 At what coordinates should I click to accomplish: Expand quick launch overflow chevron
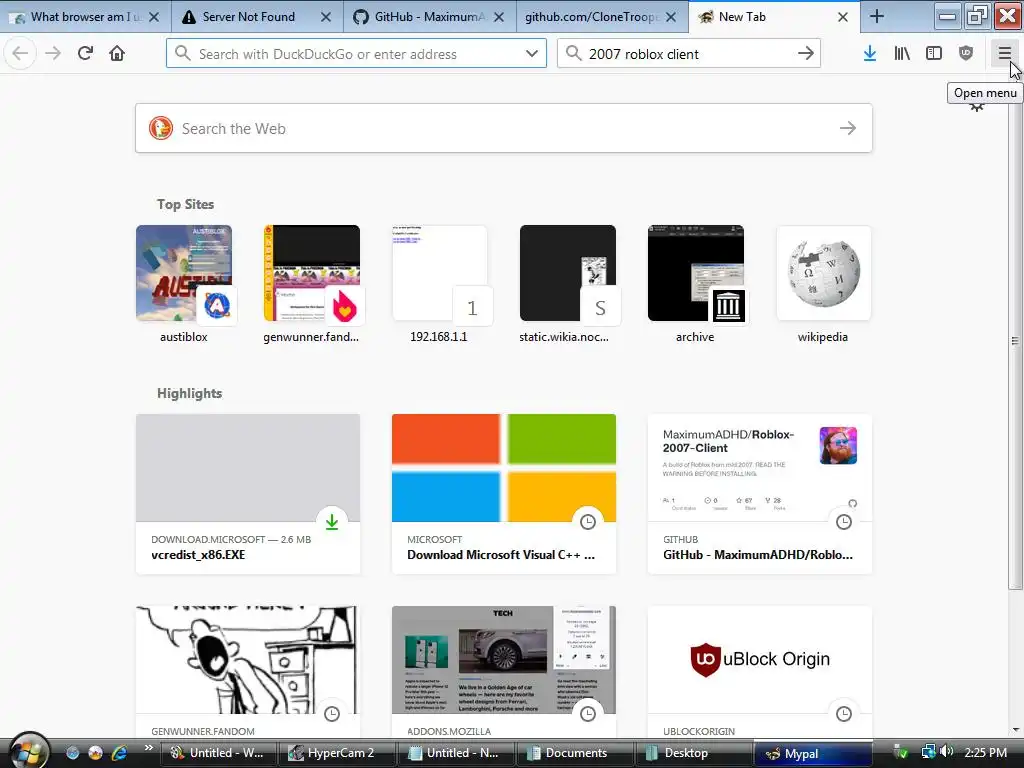pos(148,748)
